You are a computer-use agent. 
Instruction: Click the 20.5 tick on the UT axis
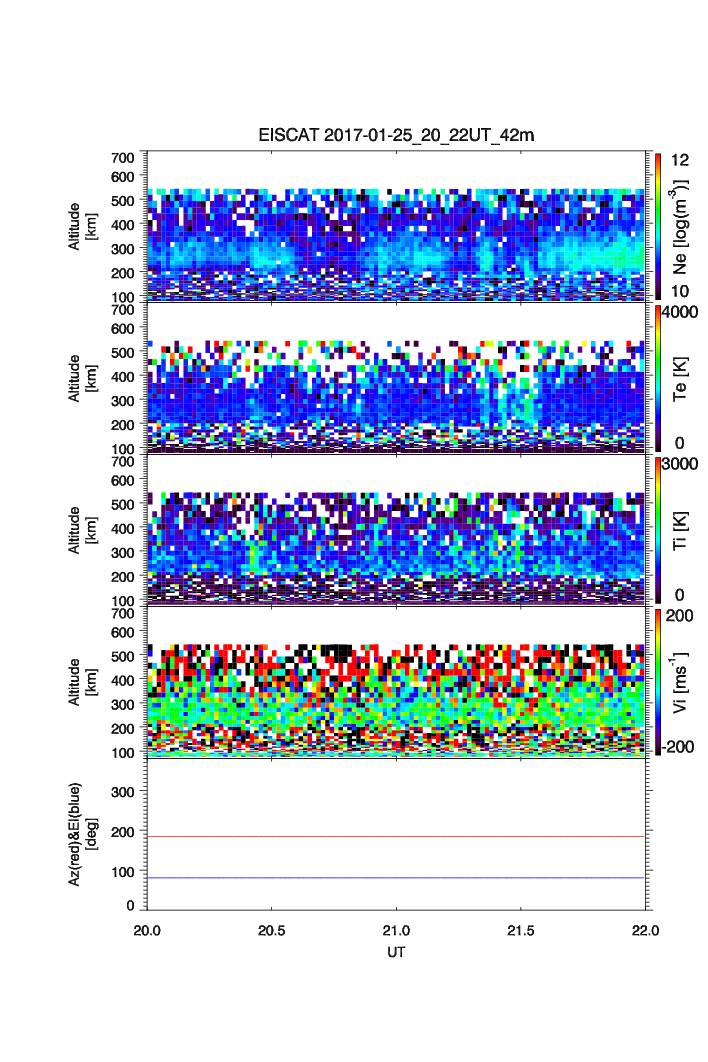pos(272,930)
